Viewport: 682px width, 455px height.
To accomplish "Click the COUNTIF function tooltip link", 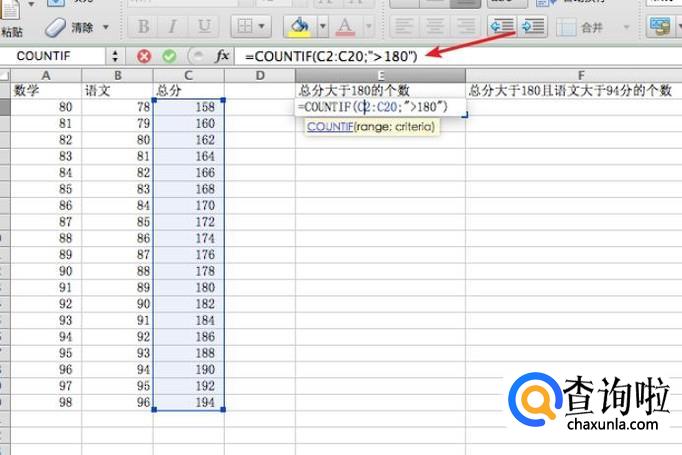I will [x=329, y=127].
